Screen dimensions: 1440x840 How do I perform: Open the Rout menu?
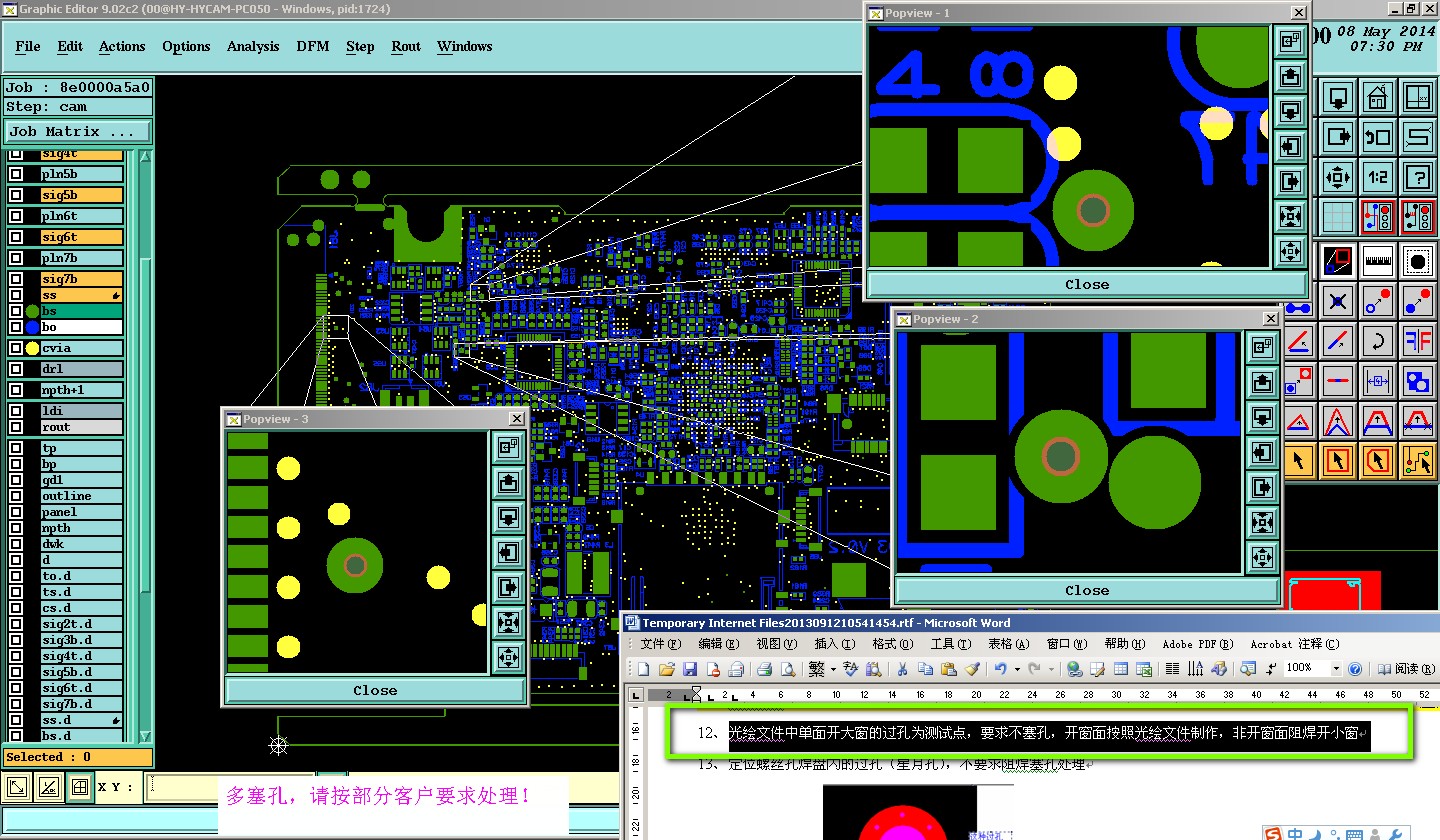click(x=406, y=46)
